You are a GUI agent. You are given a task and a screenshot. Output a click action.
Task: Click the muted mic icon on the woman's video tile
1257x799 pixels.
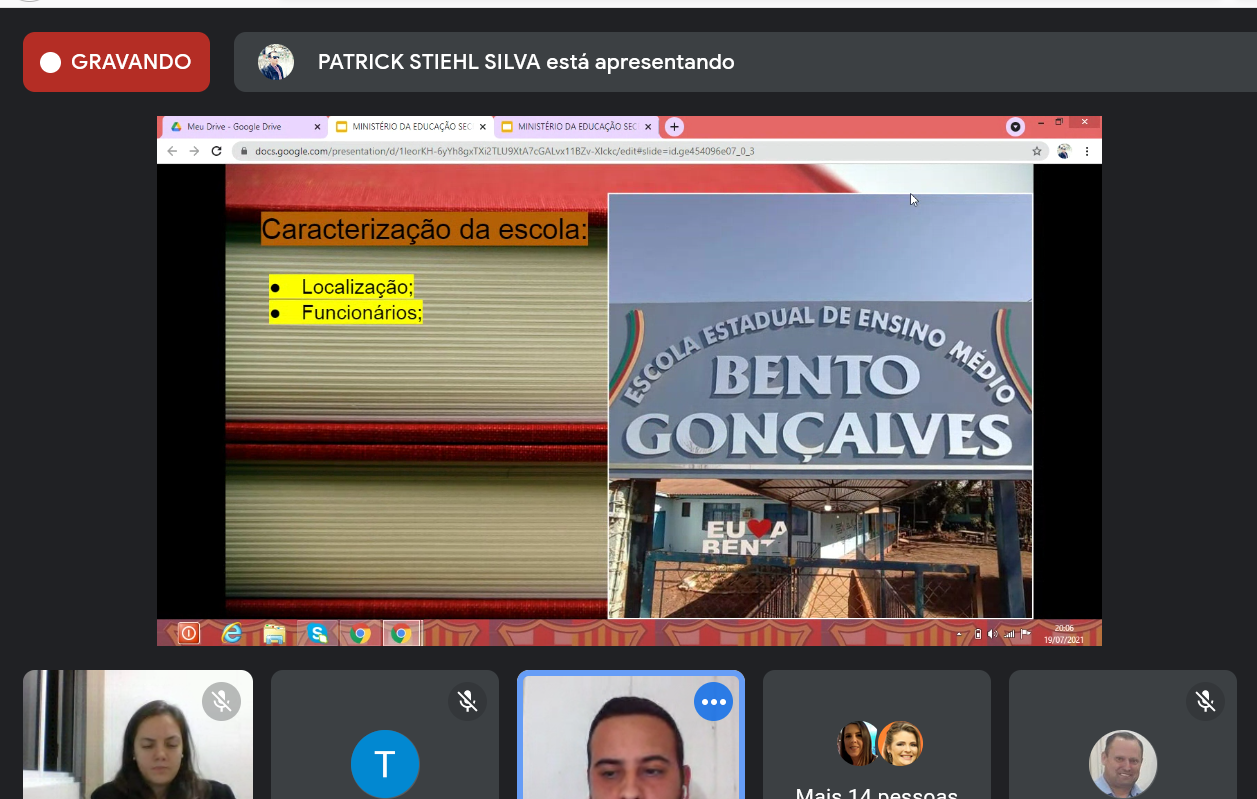coord(221,702)
